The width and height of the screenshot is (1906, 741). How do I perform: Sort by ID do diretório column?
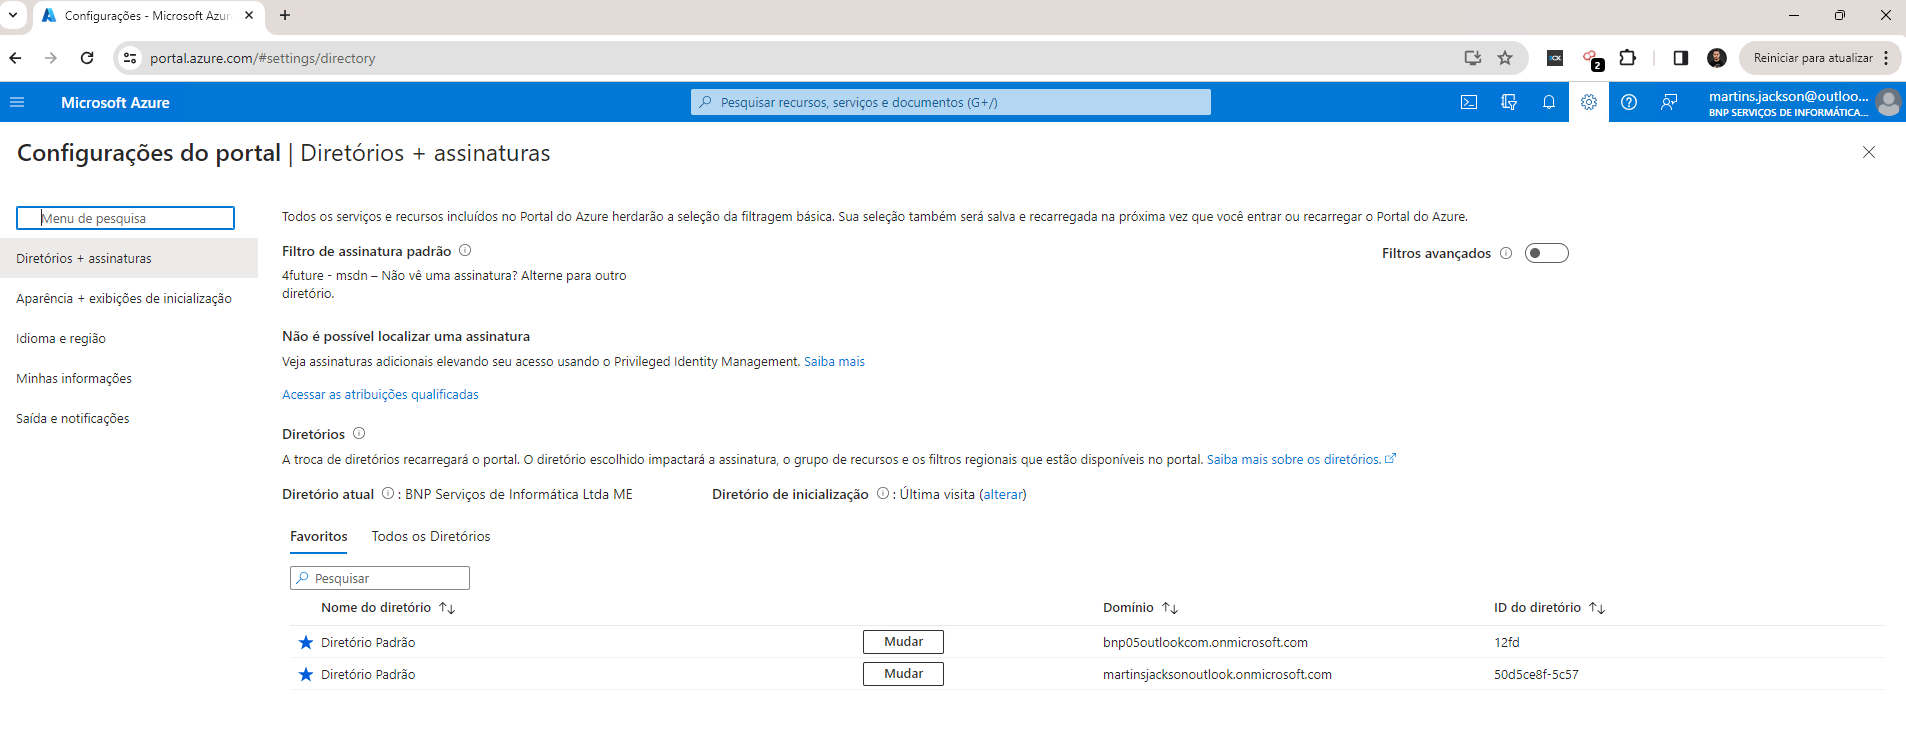pyautogui.click(x=1549, y=608)
